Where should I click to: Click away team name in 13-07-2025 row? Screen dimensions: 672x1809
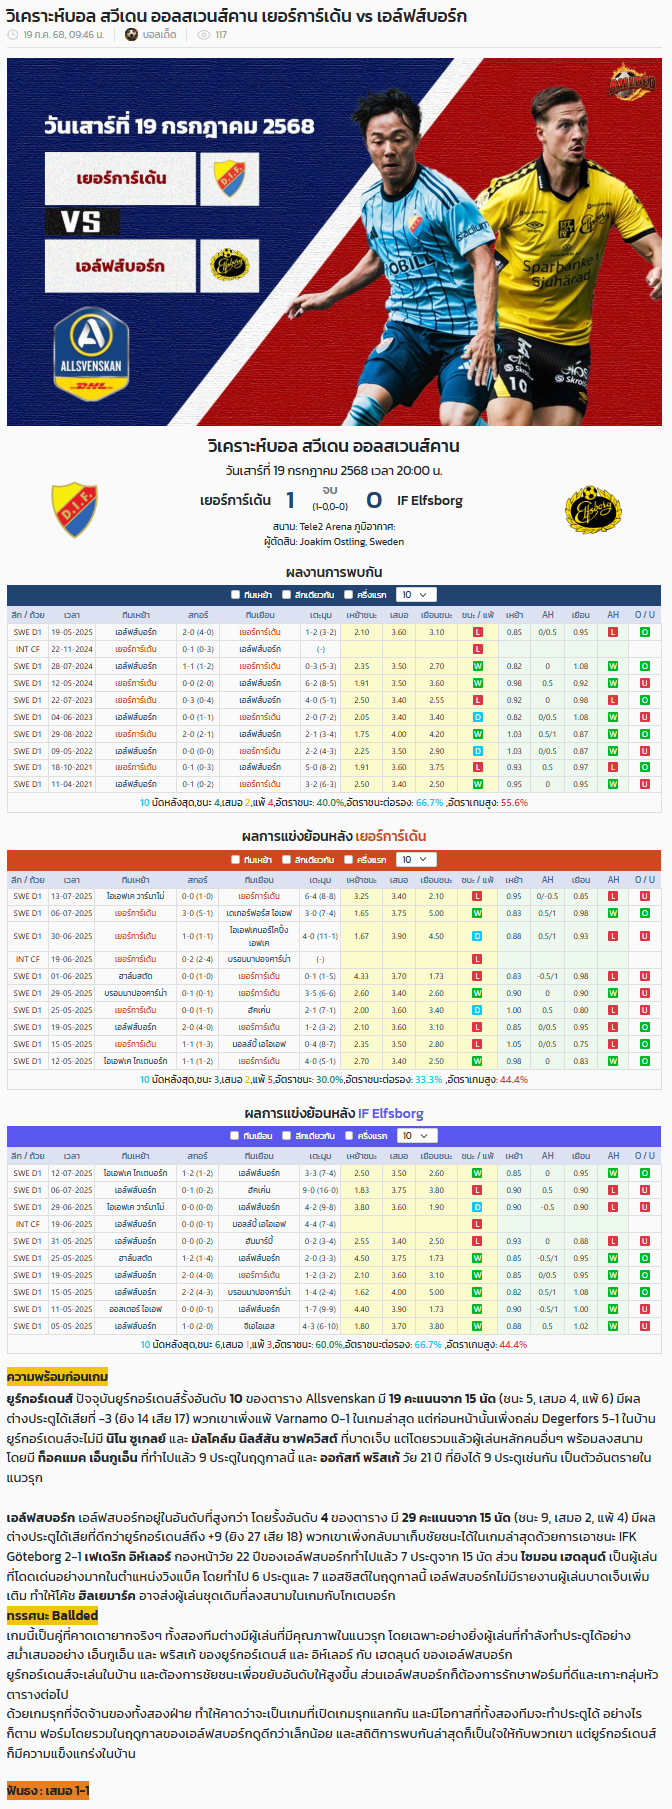[x=259, y=896]
